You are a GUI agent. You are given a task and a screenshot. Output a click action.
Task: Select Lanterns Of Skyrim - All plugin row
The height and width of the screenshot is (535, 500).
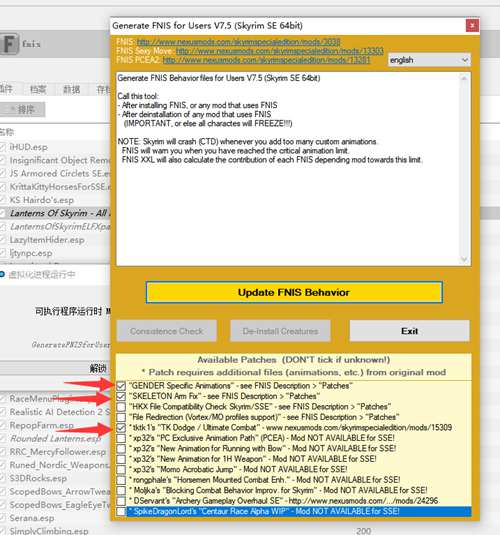point(55,214)
